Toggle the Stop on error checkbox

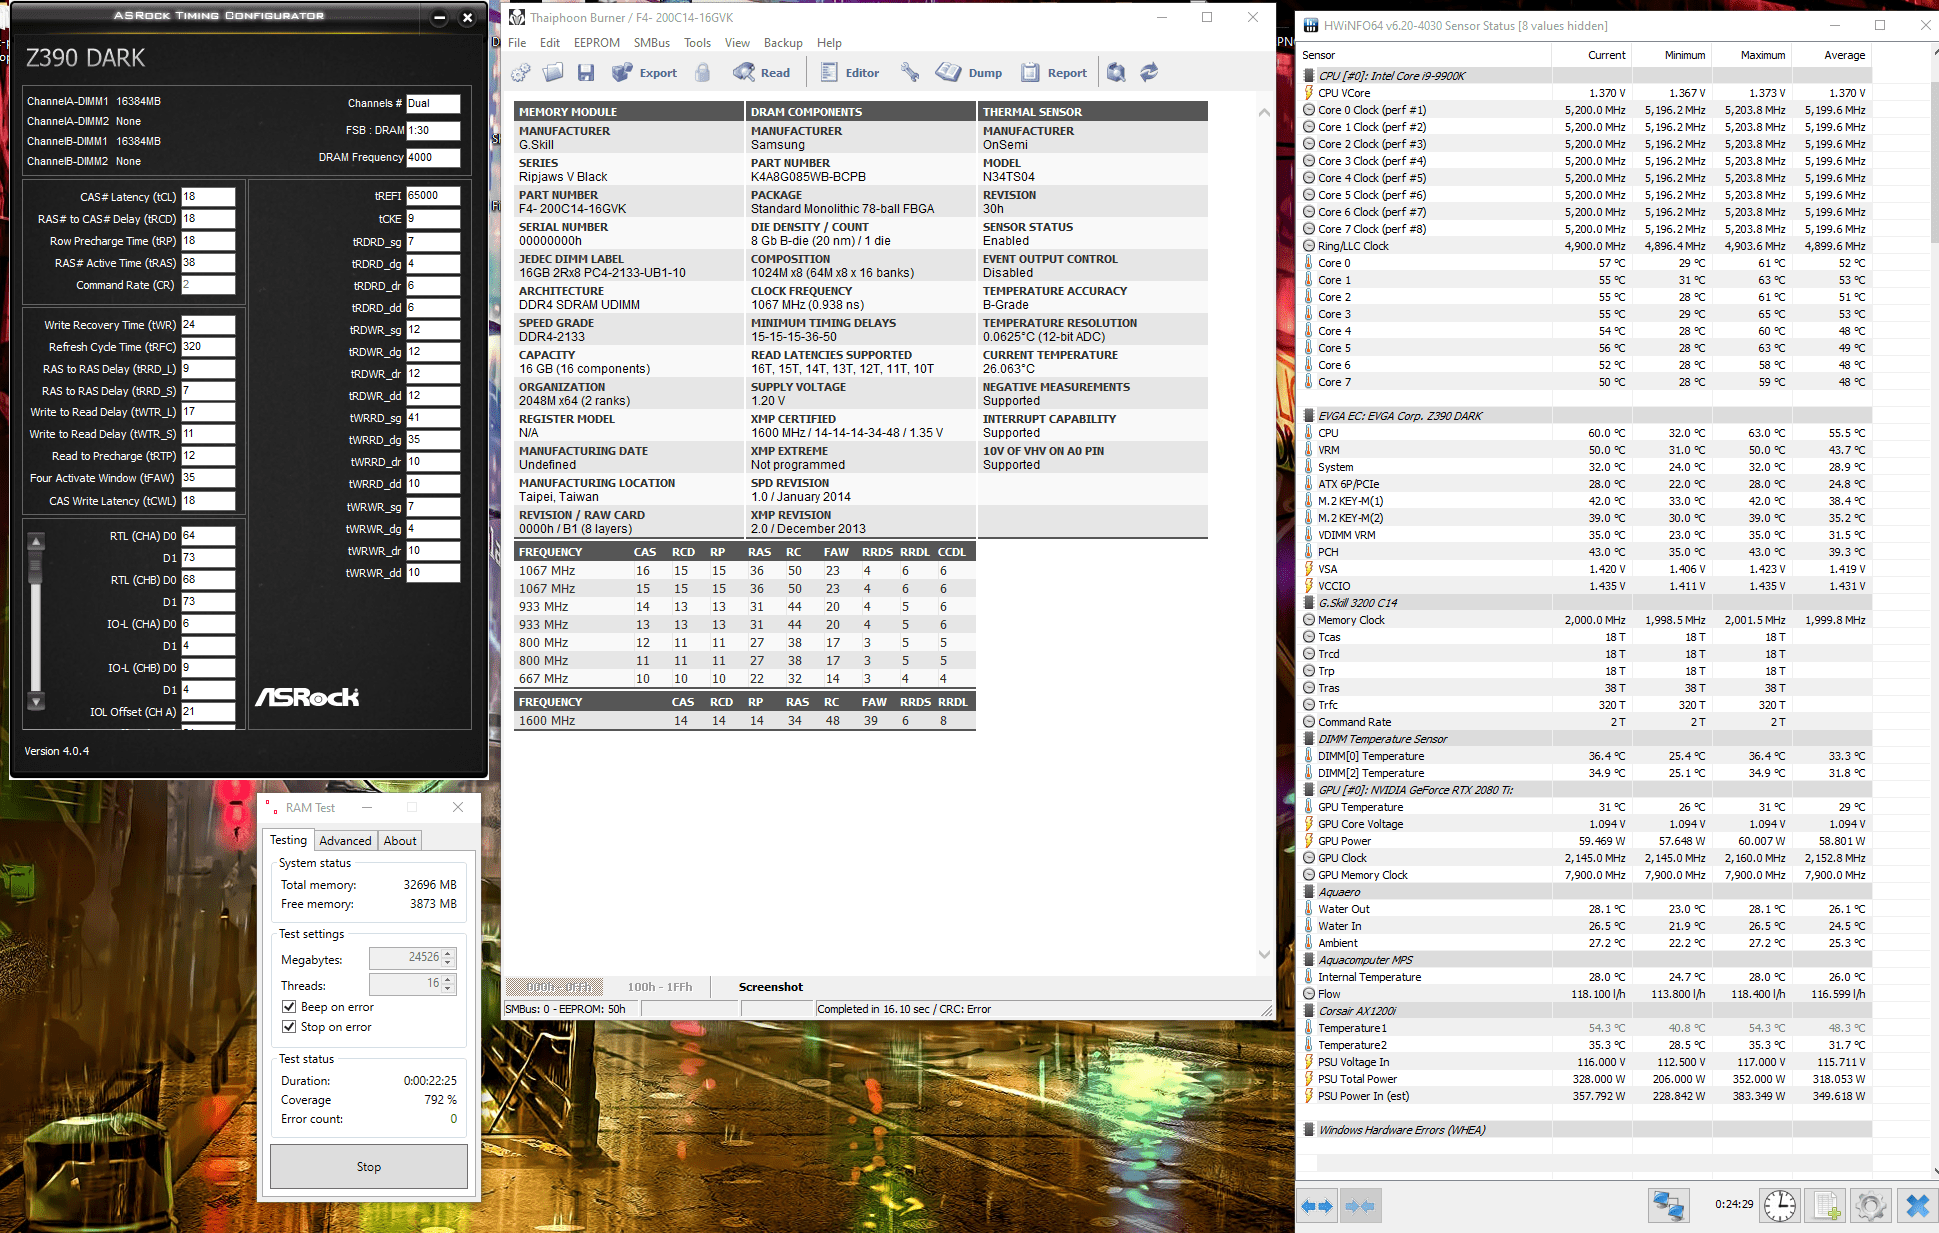click(x=289, y=1027)
